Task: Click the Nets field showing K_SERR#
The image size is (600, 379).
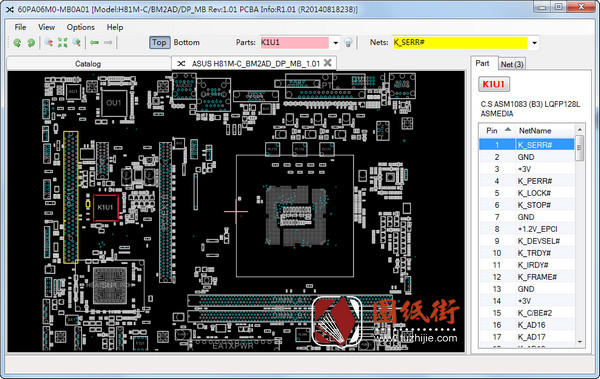Action: [x=460, y=42]
